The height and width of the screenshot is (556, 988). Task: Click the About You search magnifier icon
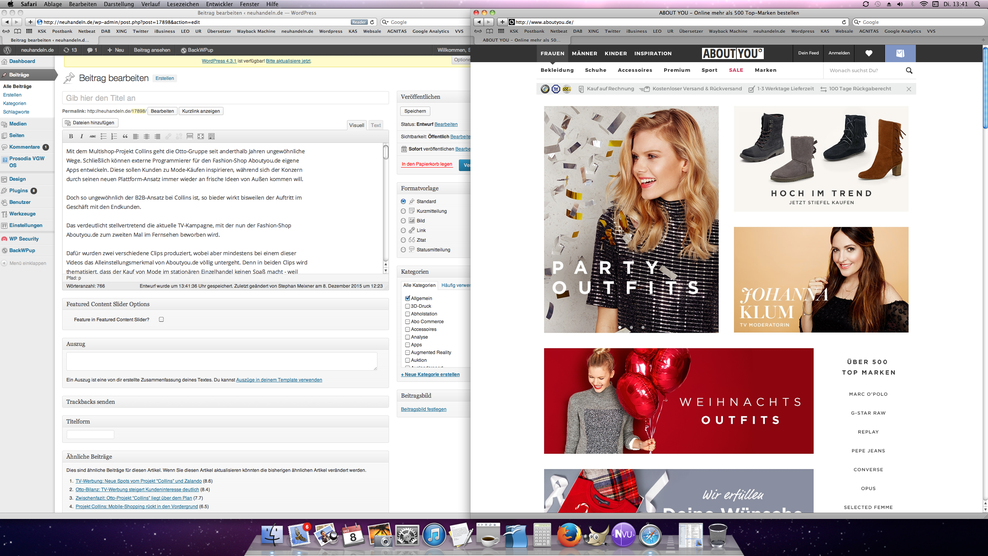point(909,71)
